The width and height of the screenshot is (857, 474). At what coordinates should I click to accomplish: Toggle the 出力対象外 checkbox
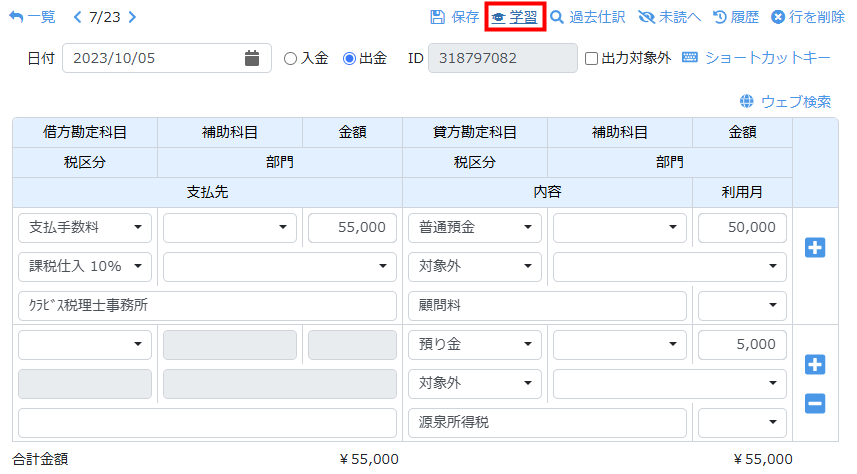coord(592,58)
